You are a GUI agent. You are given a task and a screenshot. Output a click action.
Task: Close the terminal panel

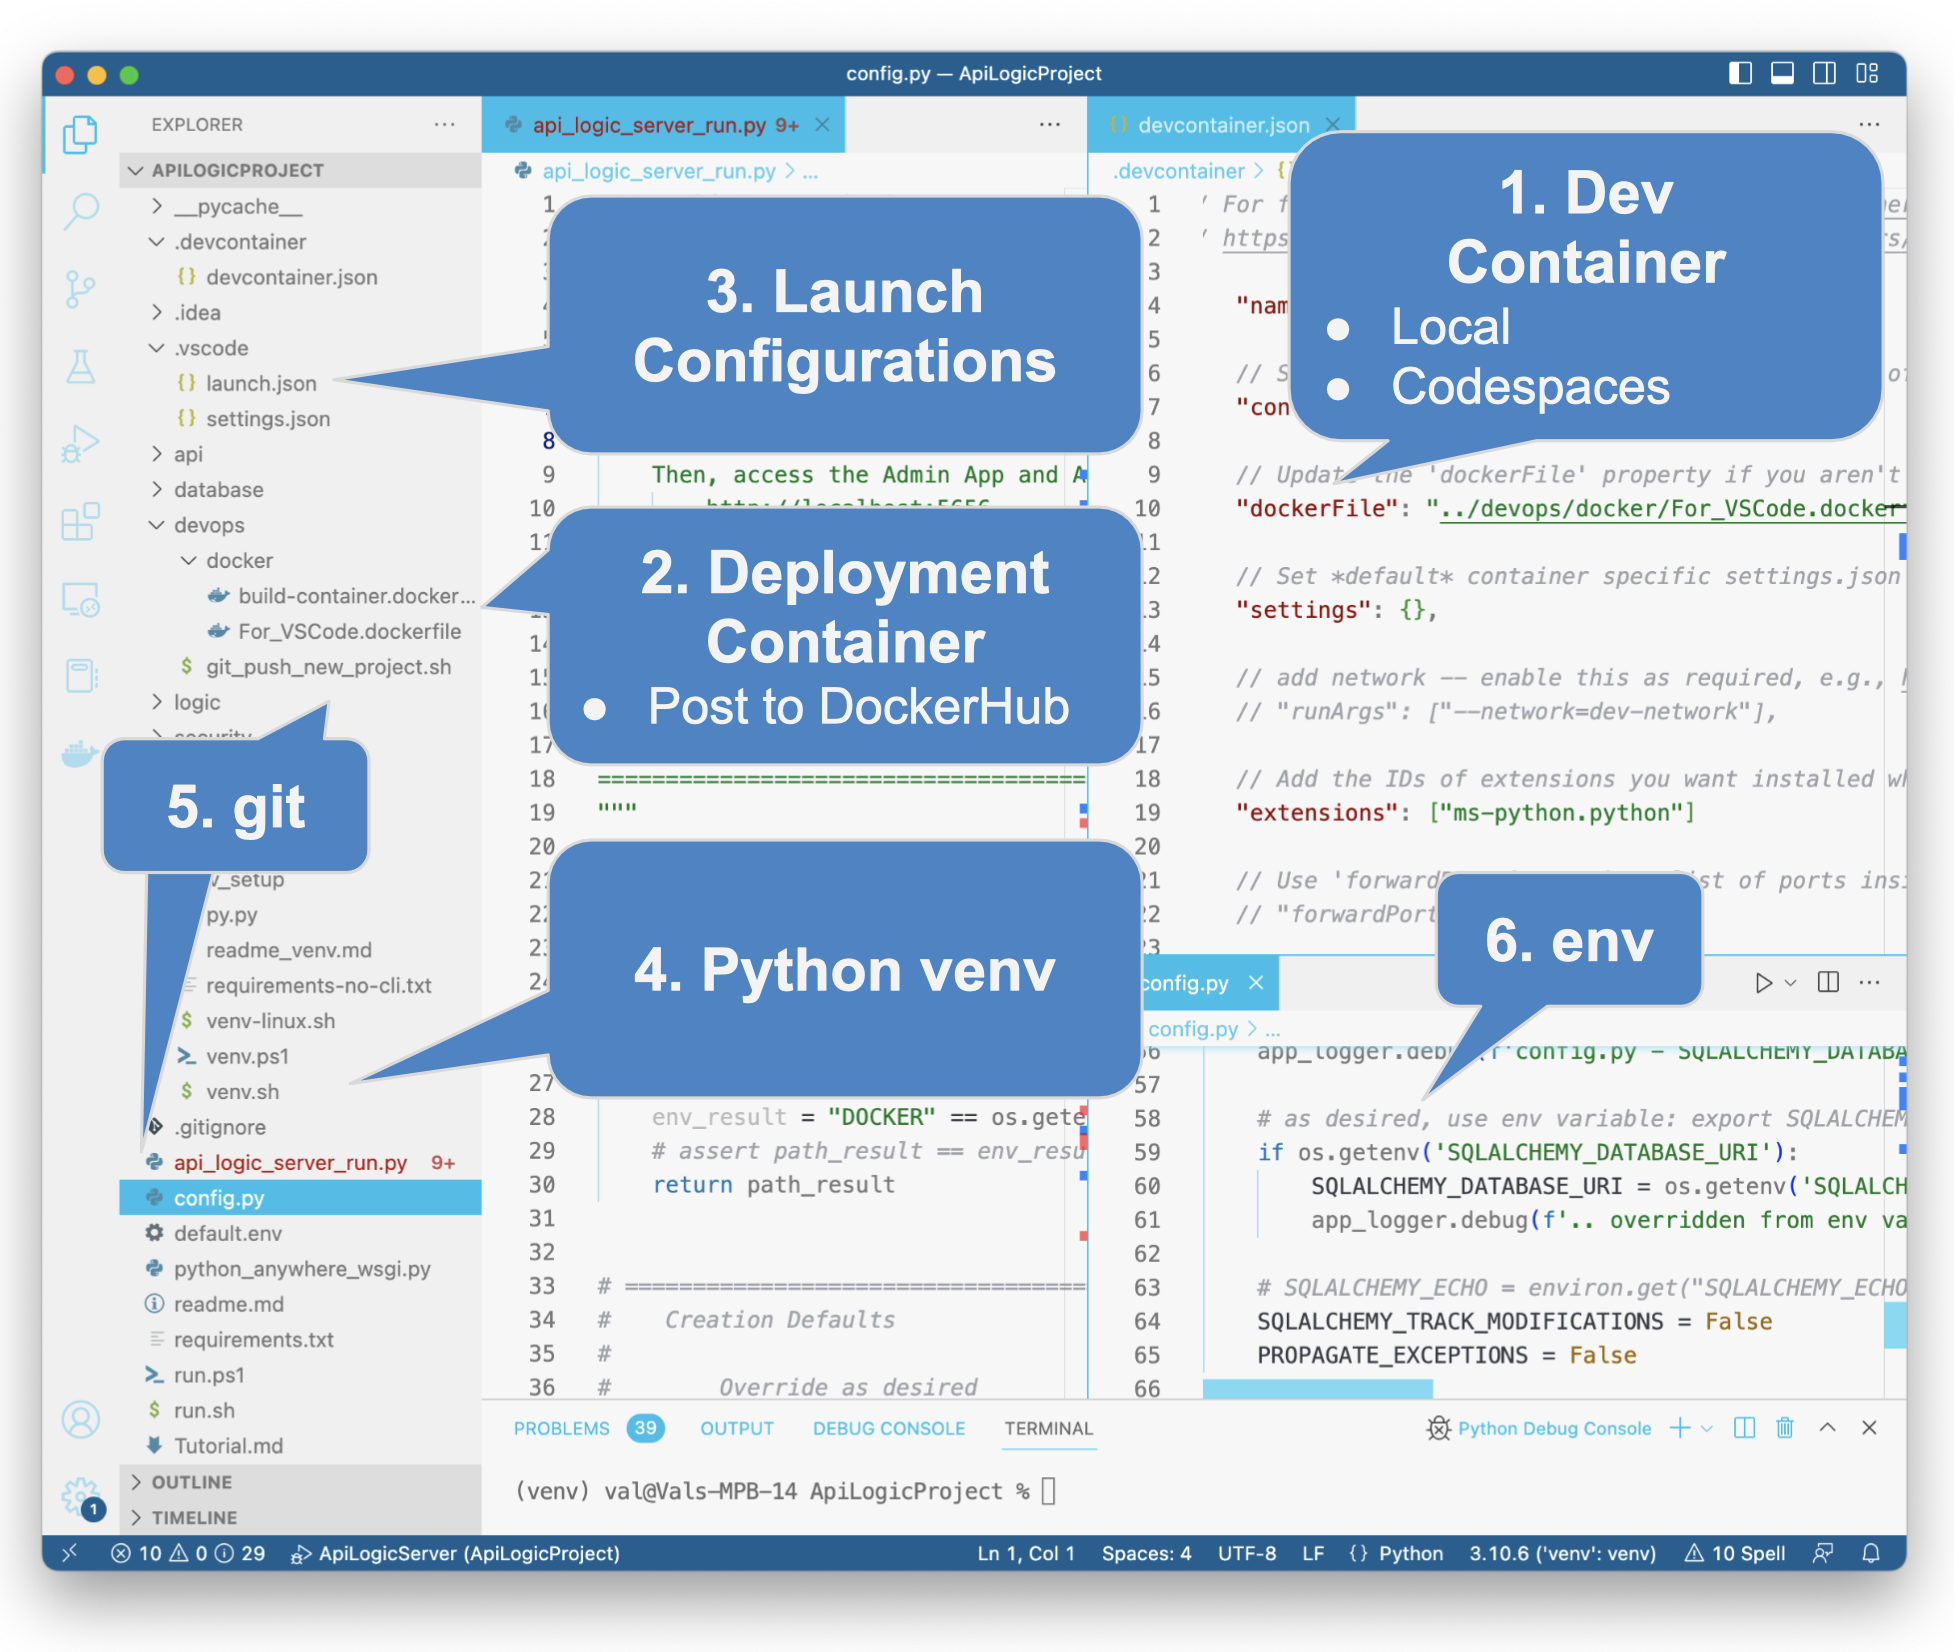(1869, 1428)
